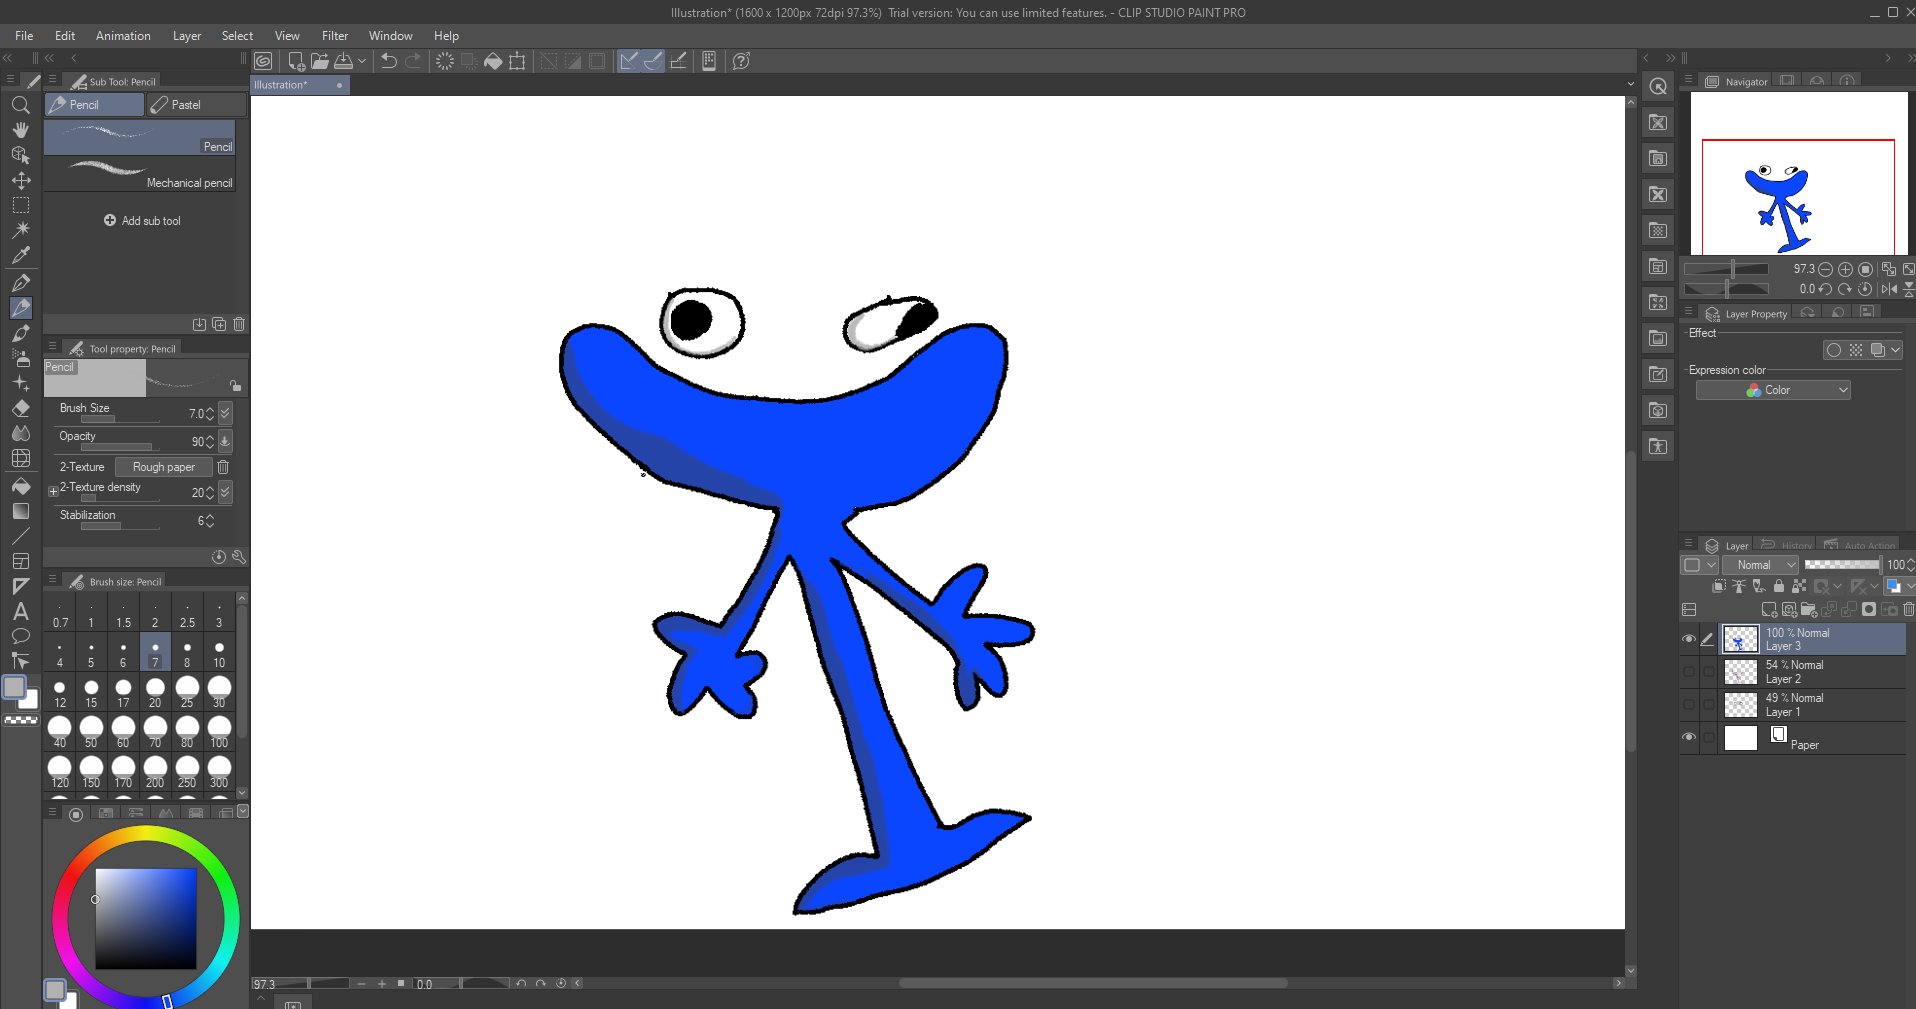Screen dimensions: 1916x1009
Task: Click Lock layer padlock icon
Action: [1779, 586]
